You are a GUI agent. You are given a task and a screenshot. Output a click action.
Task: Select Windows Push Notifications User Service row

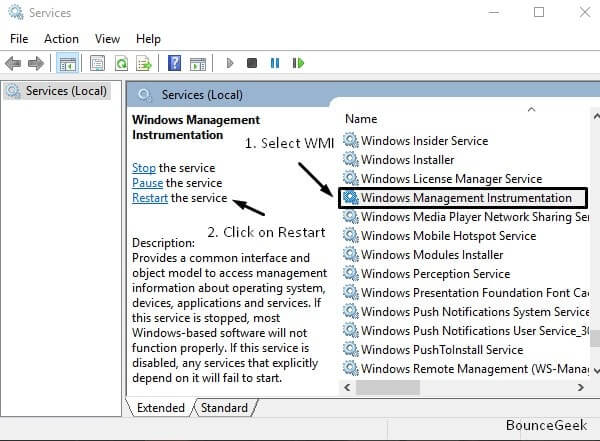(x=465, y=330)
